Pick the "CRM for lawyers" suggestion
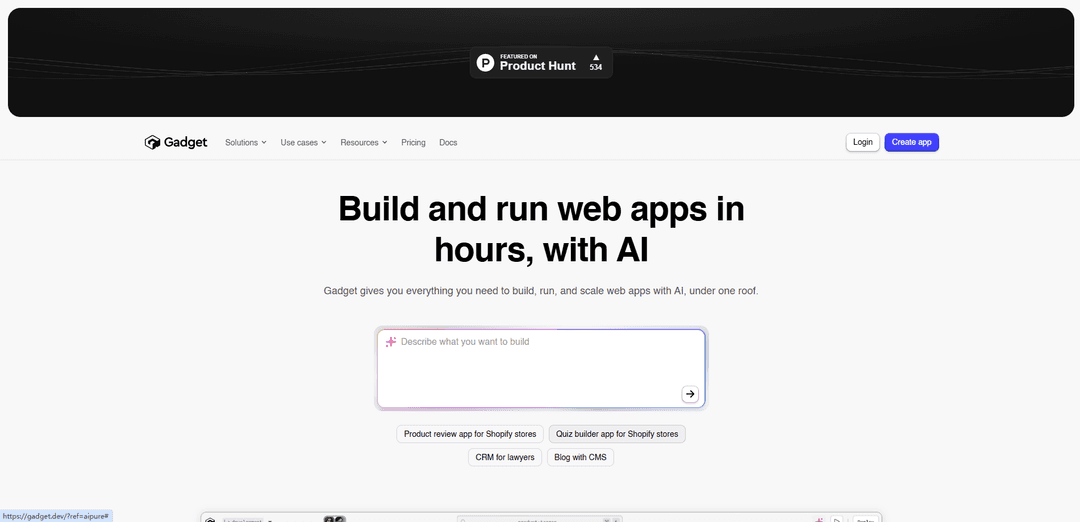Viewport: 1080px width, 522px height. pyautogui.click(x=505, y=457)
